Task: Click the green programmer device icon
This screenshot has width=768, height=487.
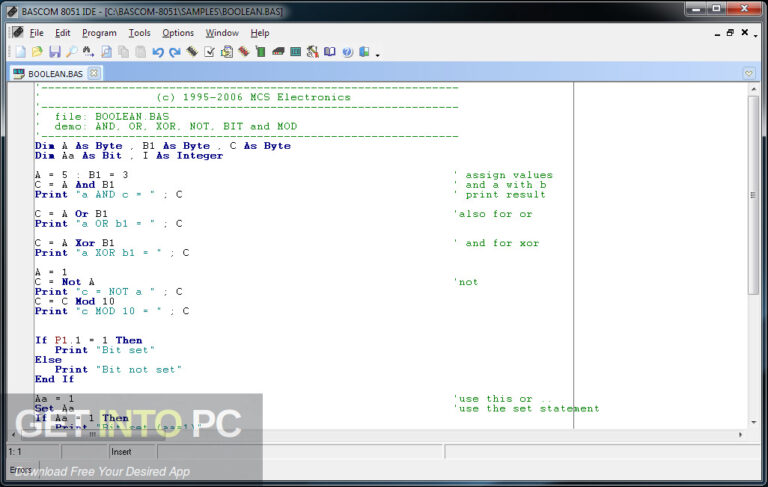Action: click(x=261, y=51)
